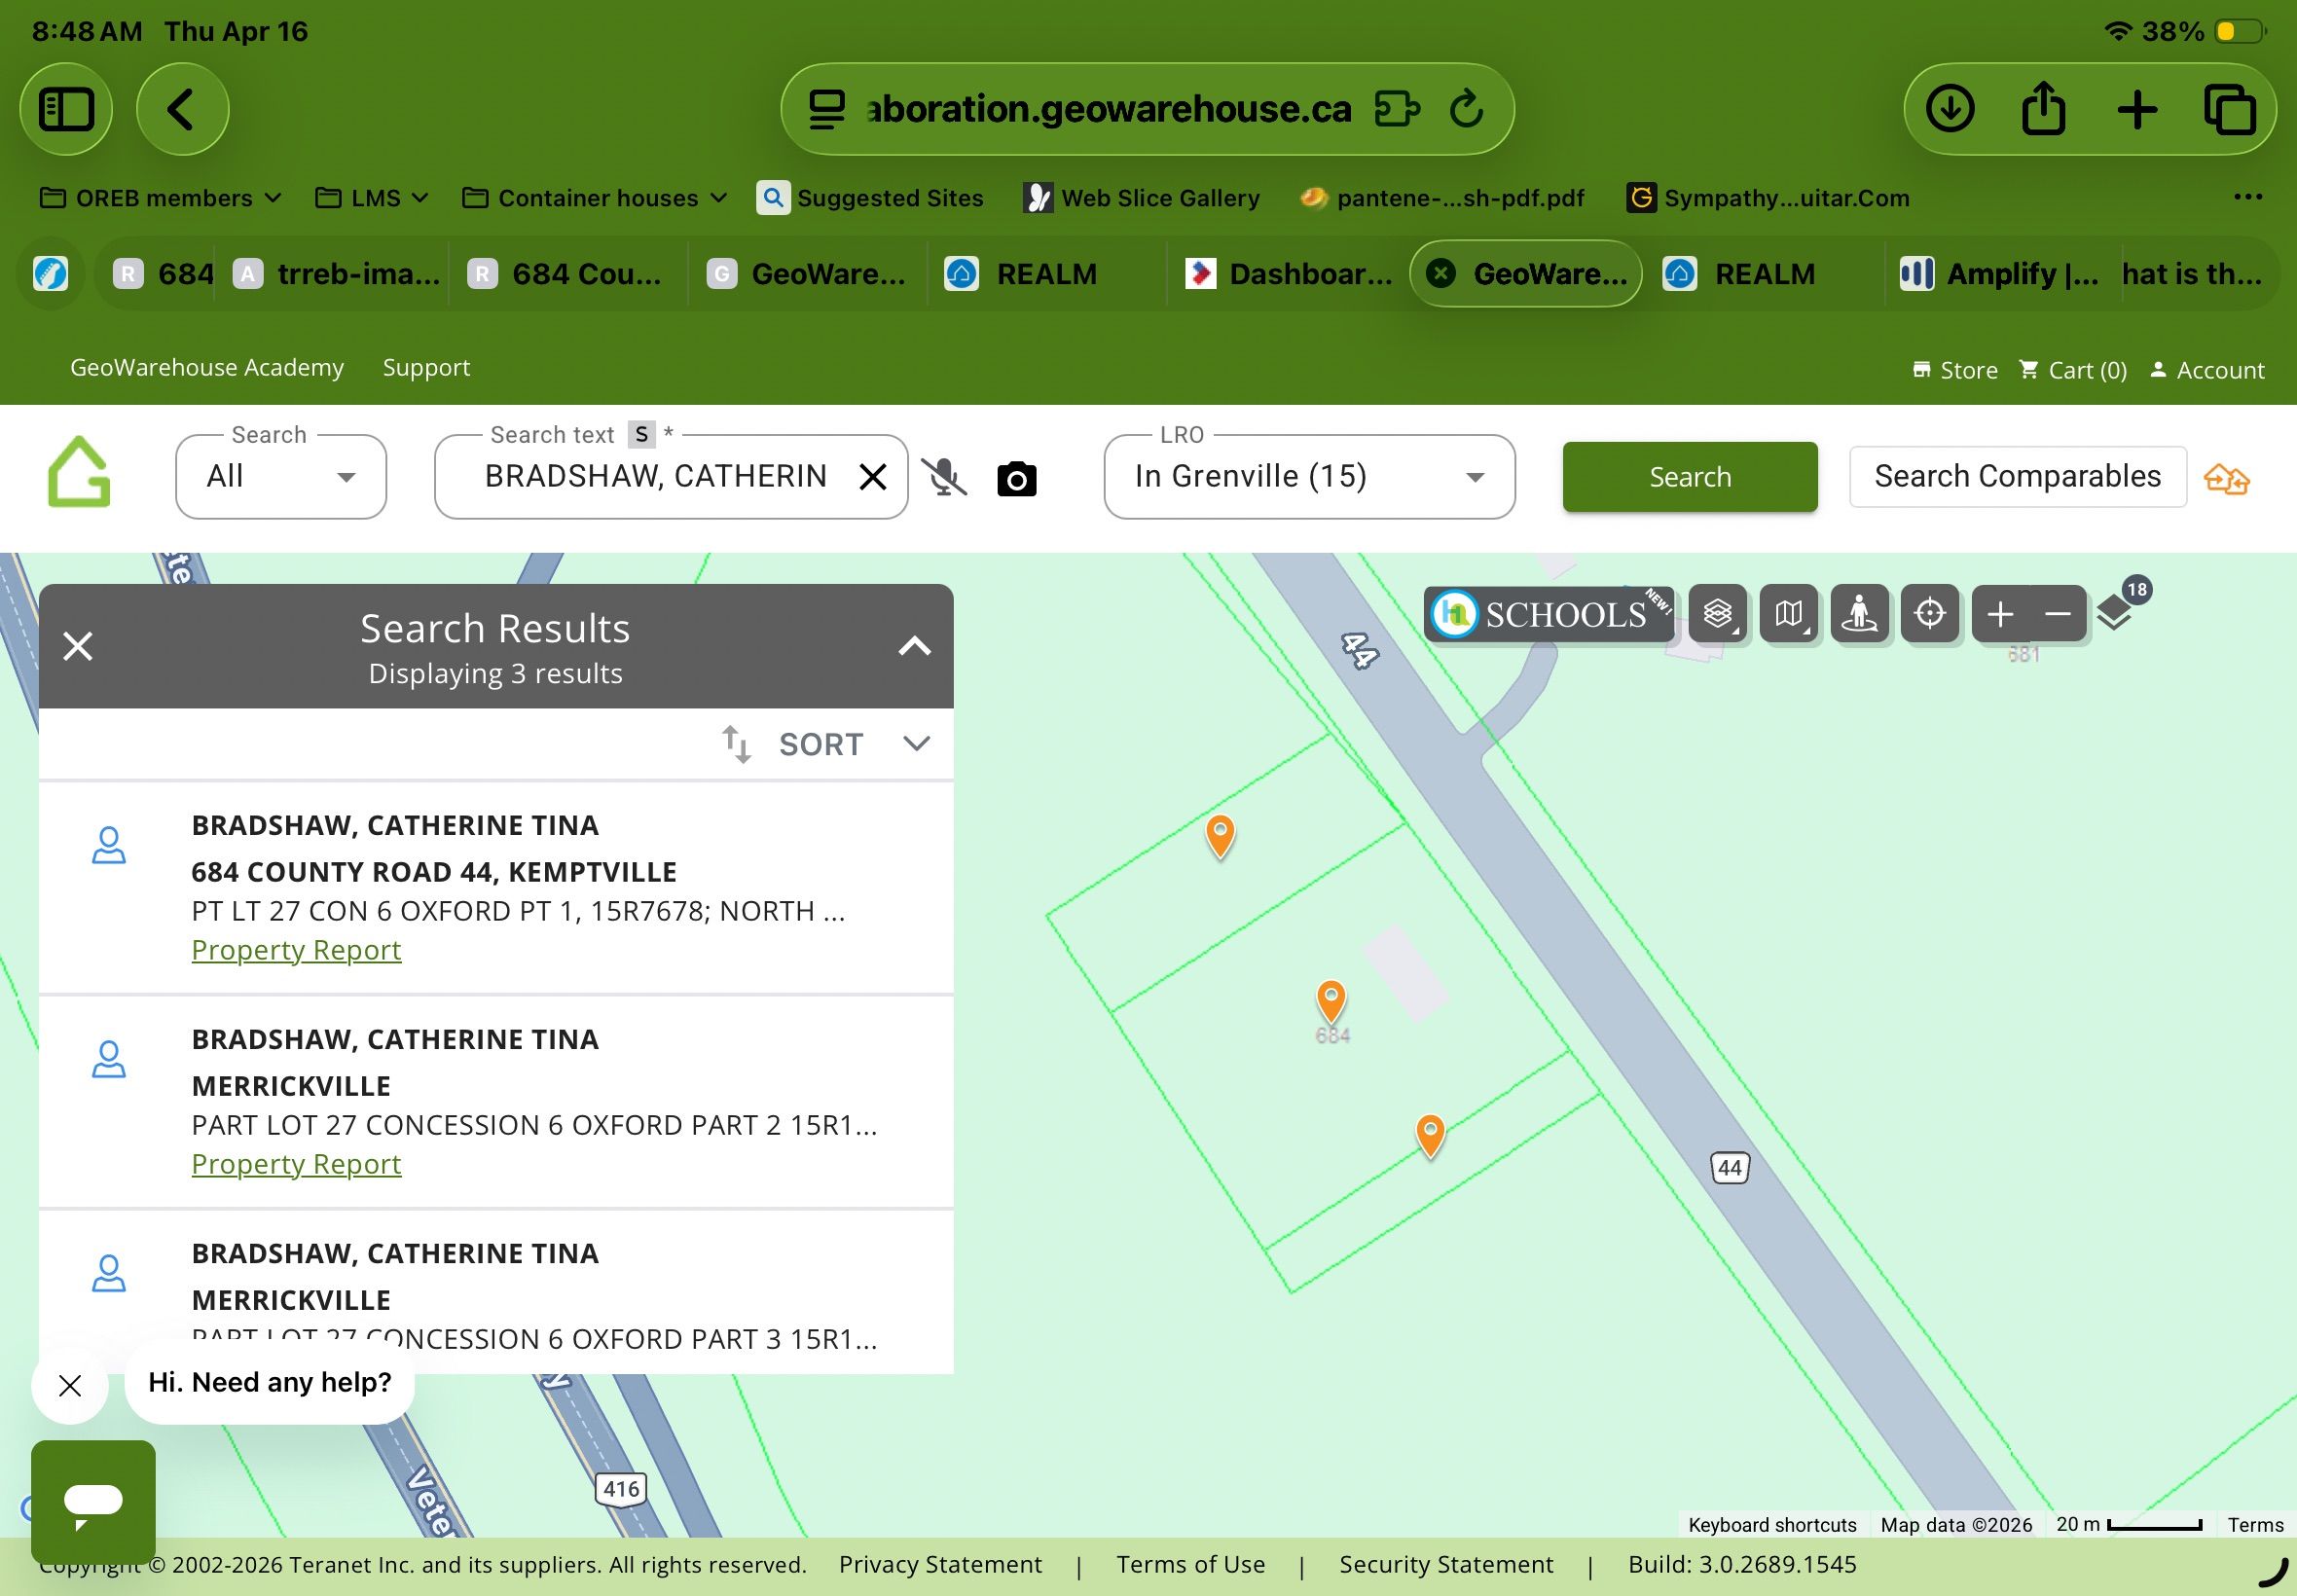Open Property Report for 684 County Road 44
This screenshot has width=2297, height=1596.
tap(296, 950)
